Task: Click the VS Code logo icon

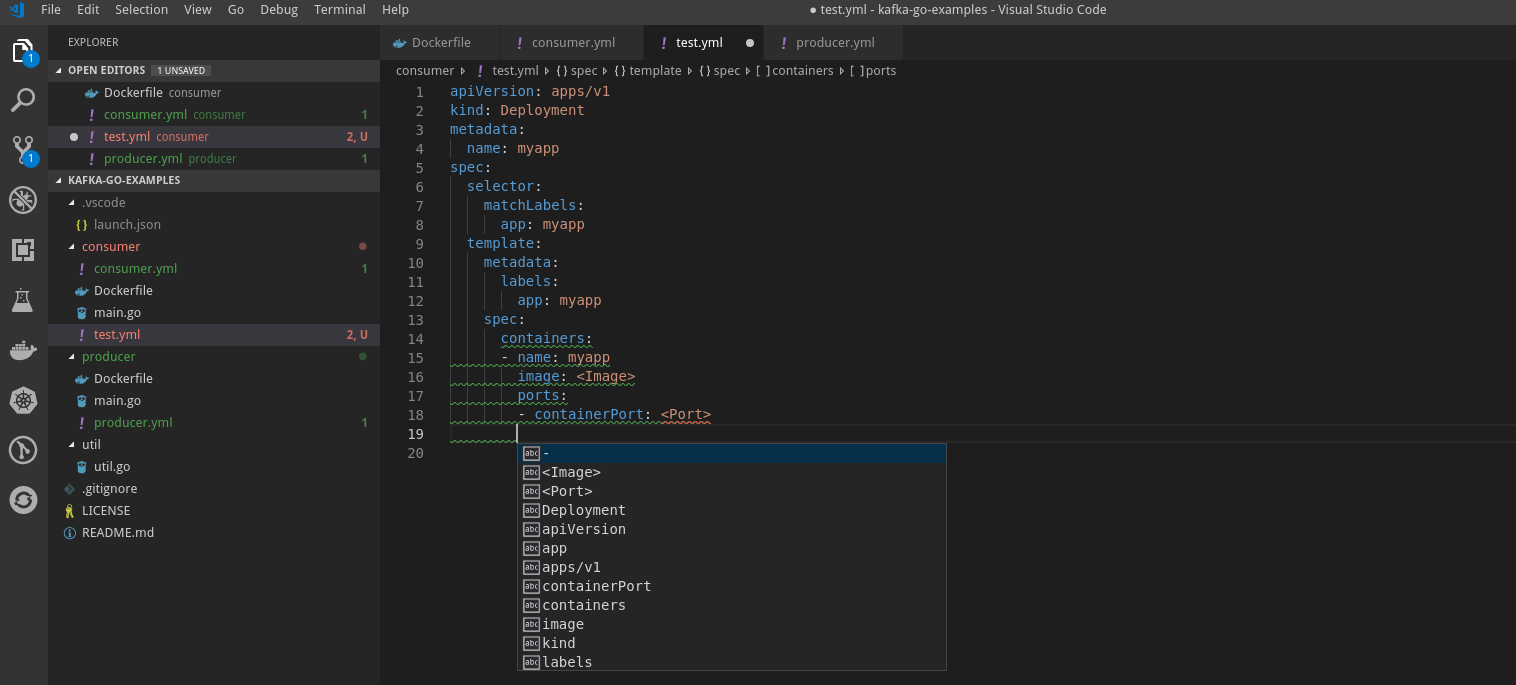Action: 16,10
